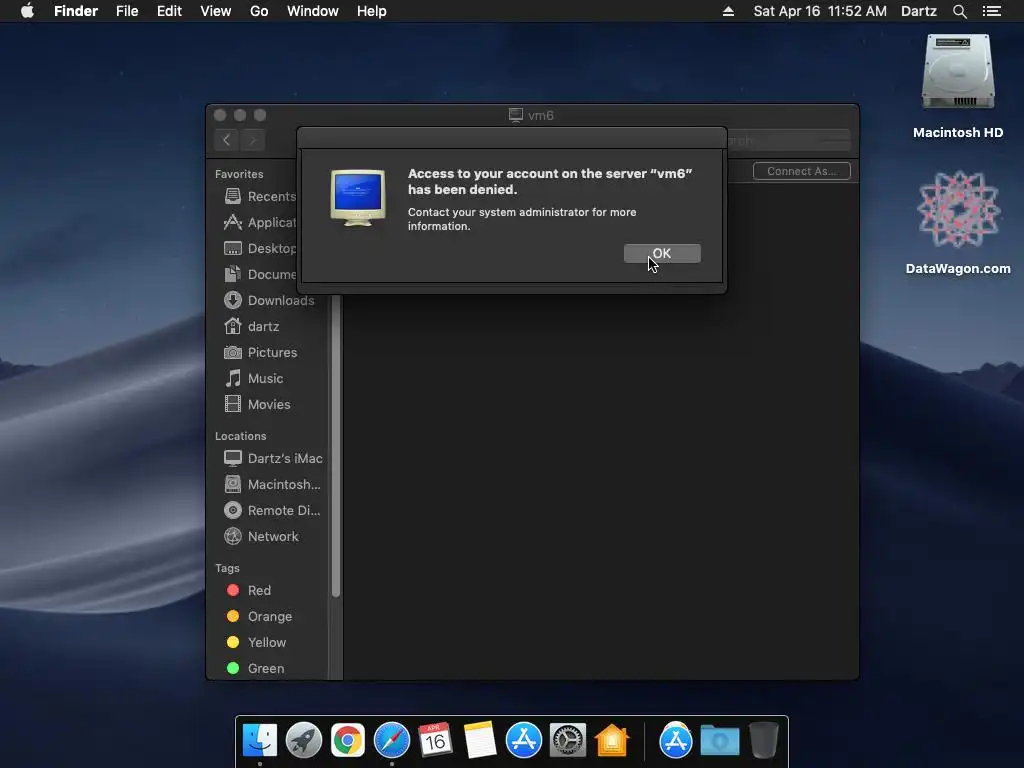1024x768 pixels.
Task: Select Music in Finder sidebar
Action: coord(253,379)
